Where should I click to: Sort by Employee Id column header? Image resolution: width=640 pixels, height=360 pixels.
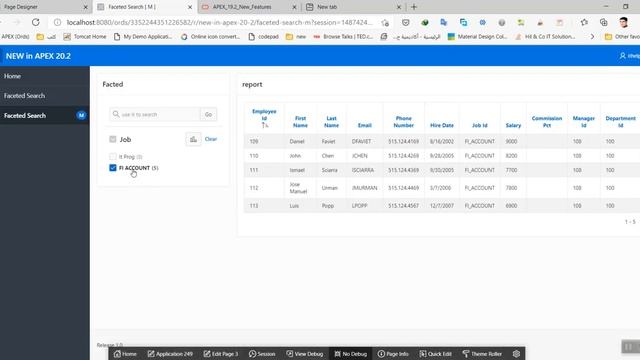(x=264, y=115)
